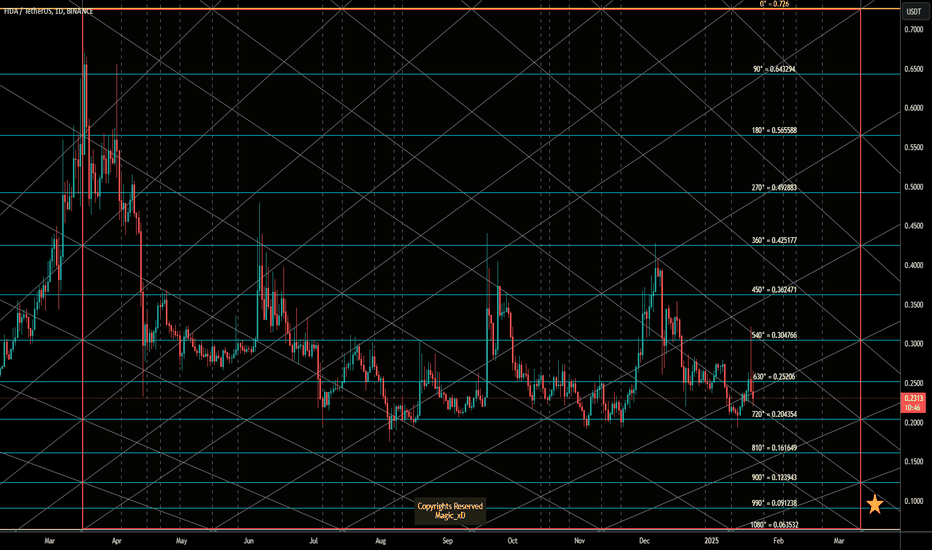Select the '900° = 0.123943' level label

coord(774,477)
